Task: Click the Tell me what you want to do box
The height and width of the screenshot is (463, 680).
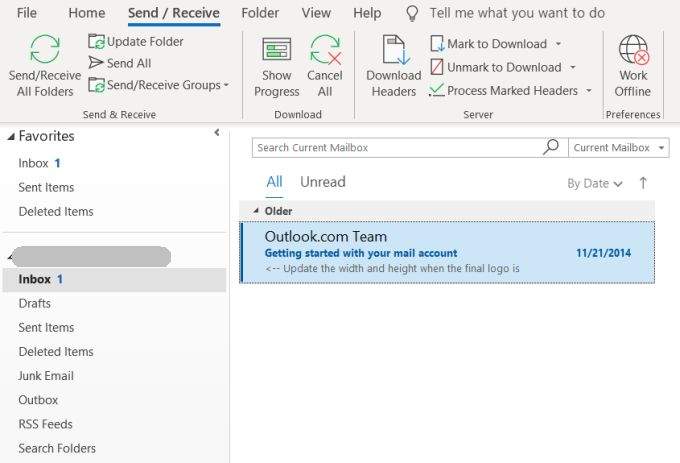Action: (x=517, y=13)
